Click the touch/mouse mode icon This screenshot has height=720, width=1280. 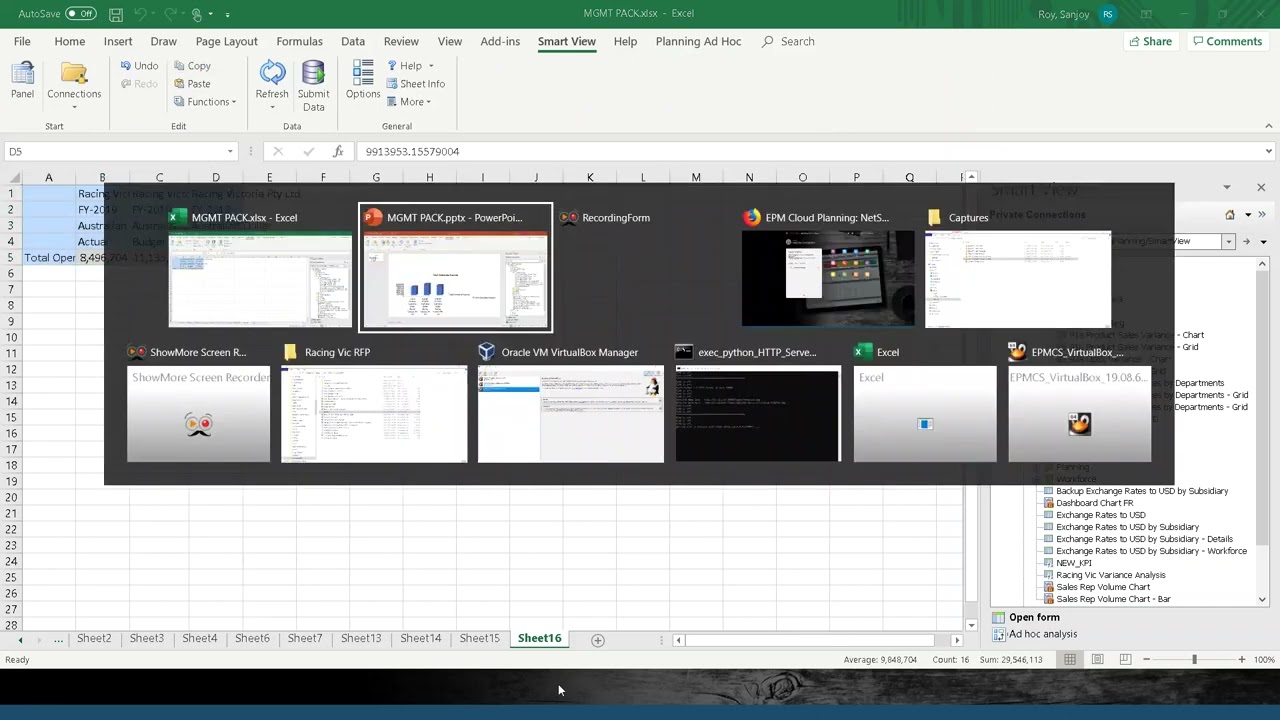click(x=197, y=14)
